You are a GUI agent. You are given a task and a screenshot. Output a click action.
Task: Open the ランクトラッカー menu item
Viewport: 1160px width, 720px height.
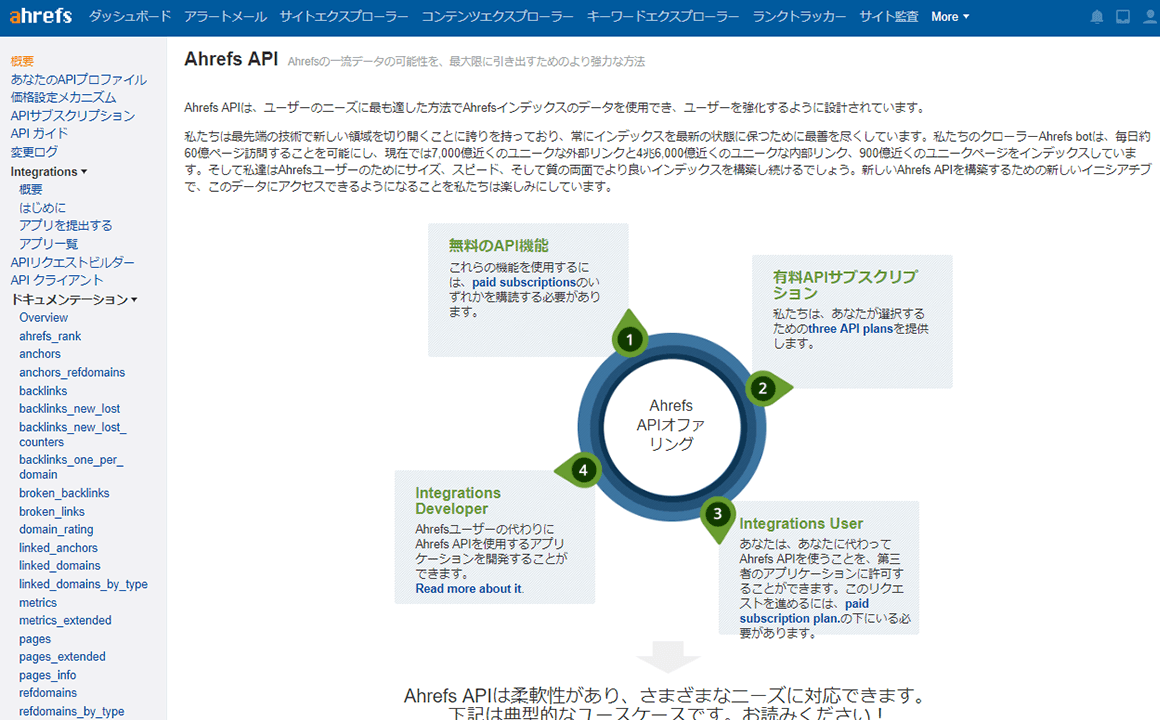point(799,17)
